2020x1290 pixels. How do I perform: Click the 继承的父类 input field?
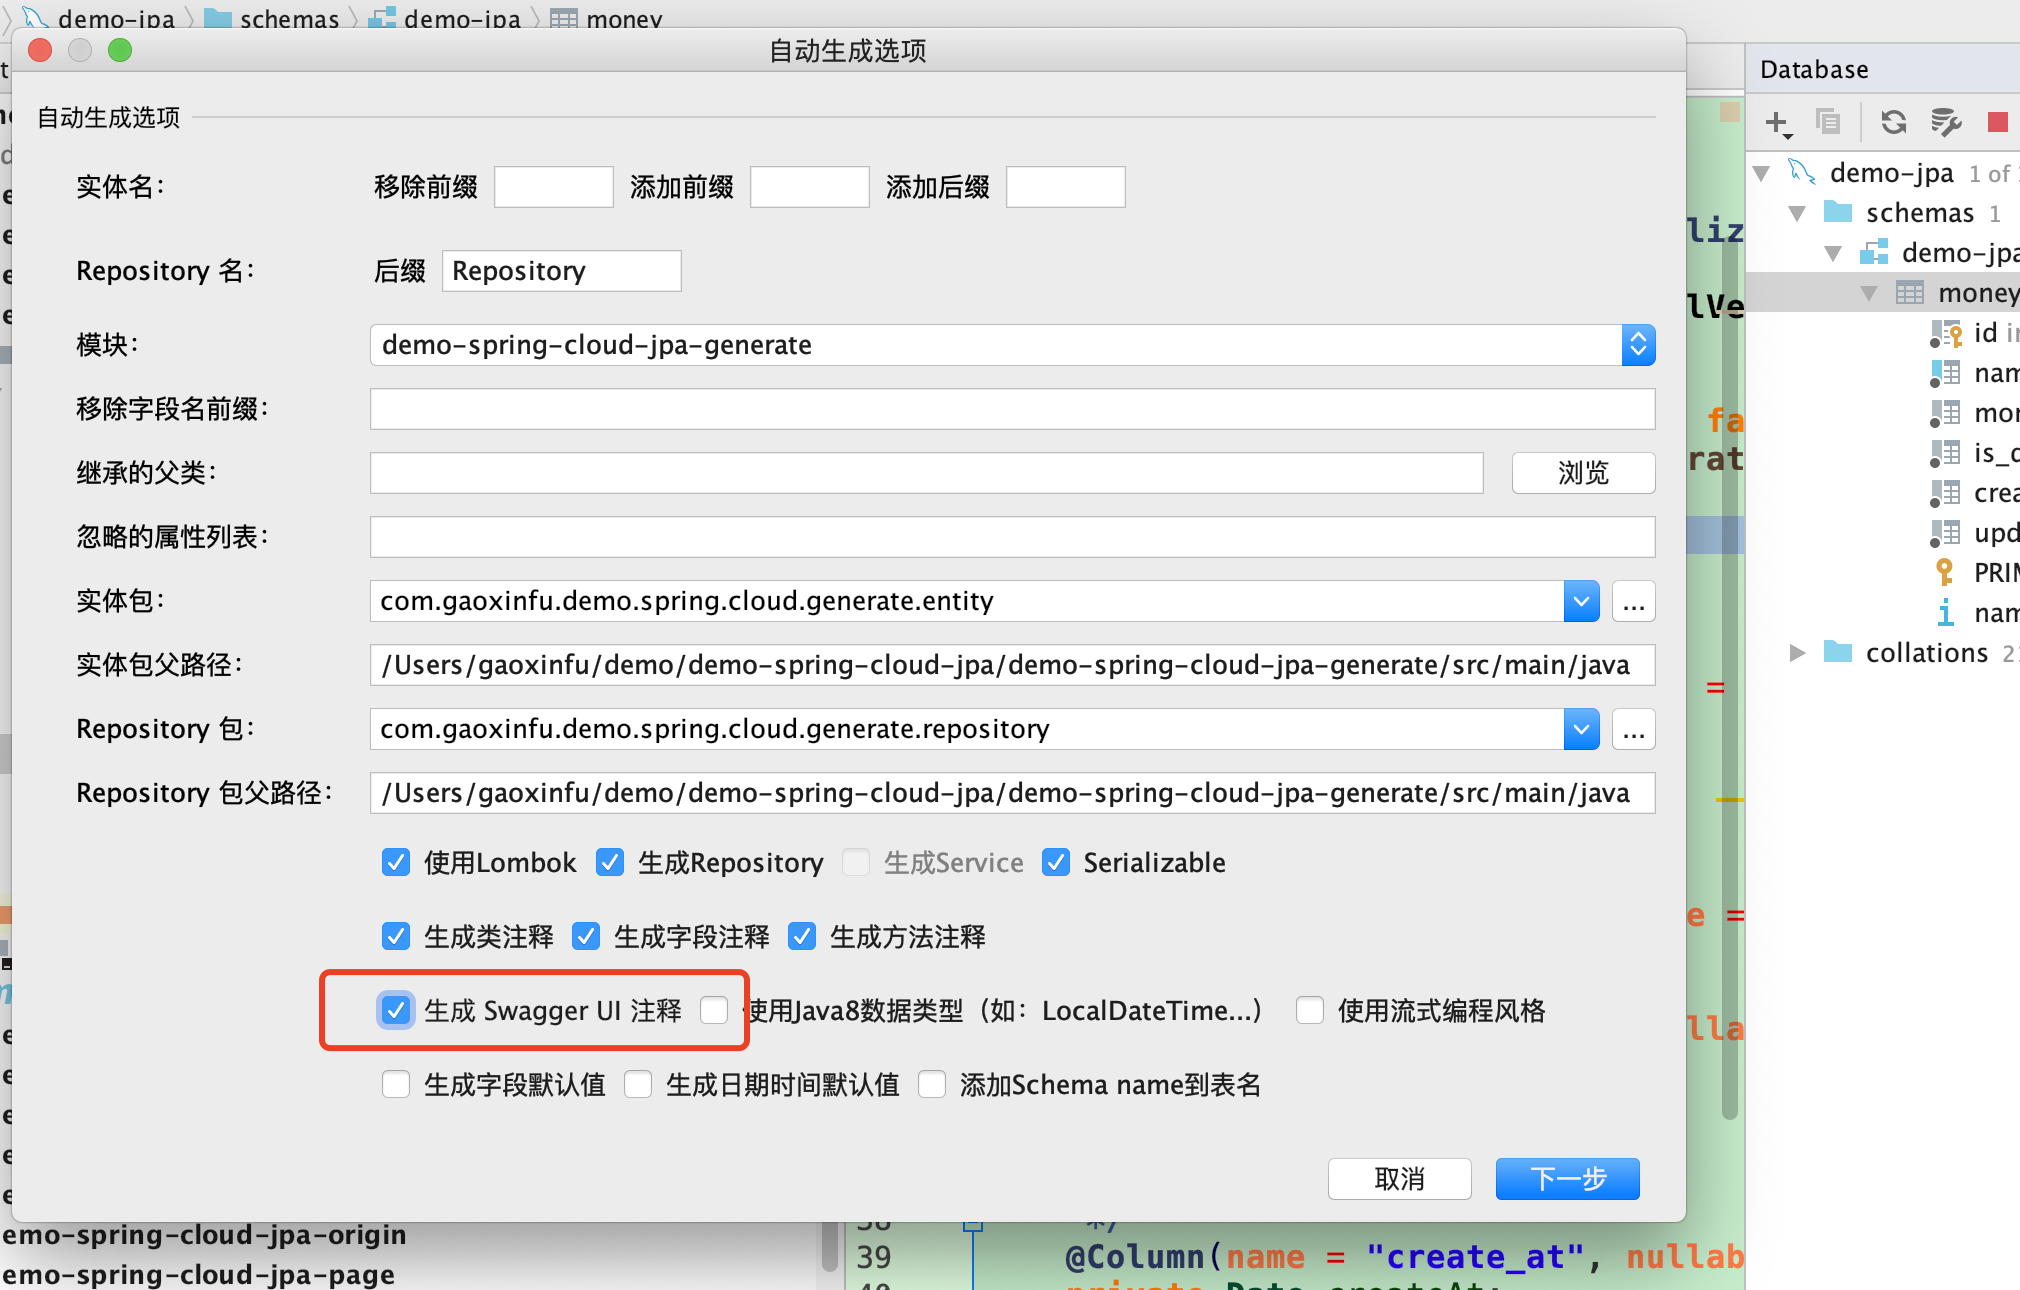927,473
